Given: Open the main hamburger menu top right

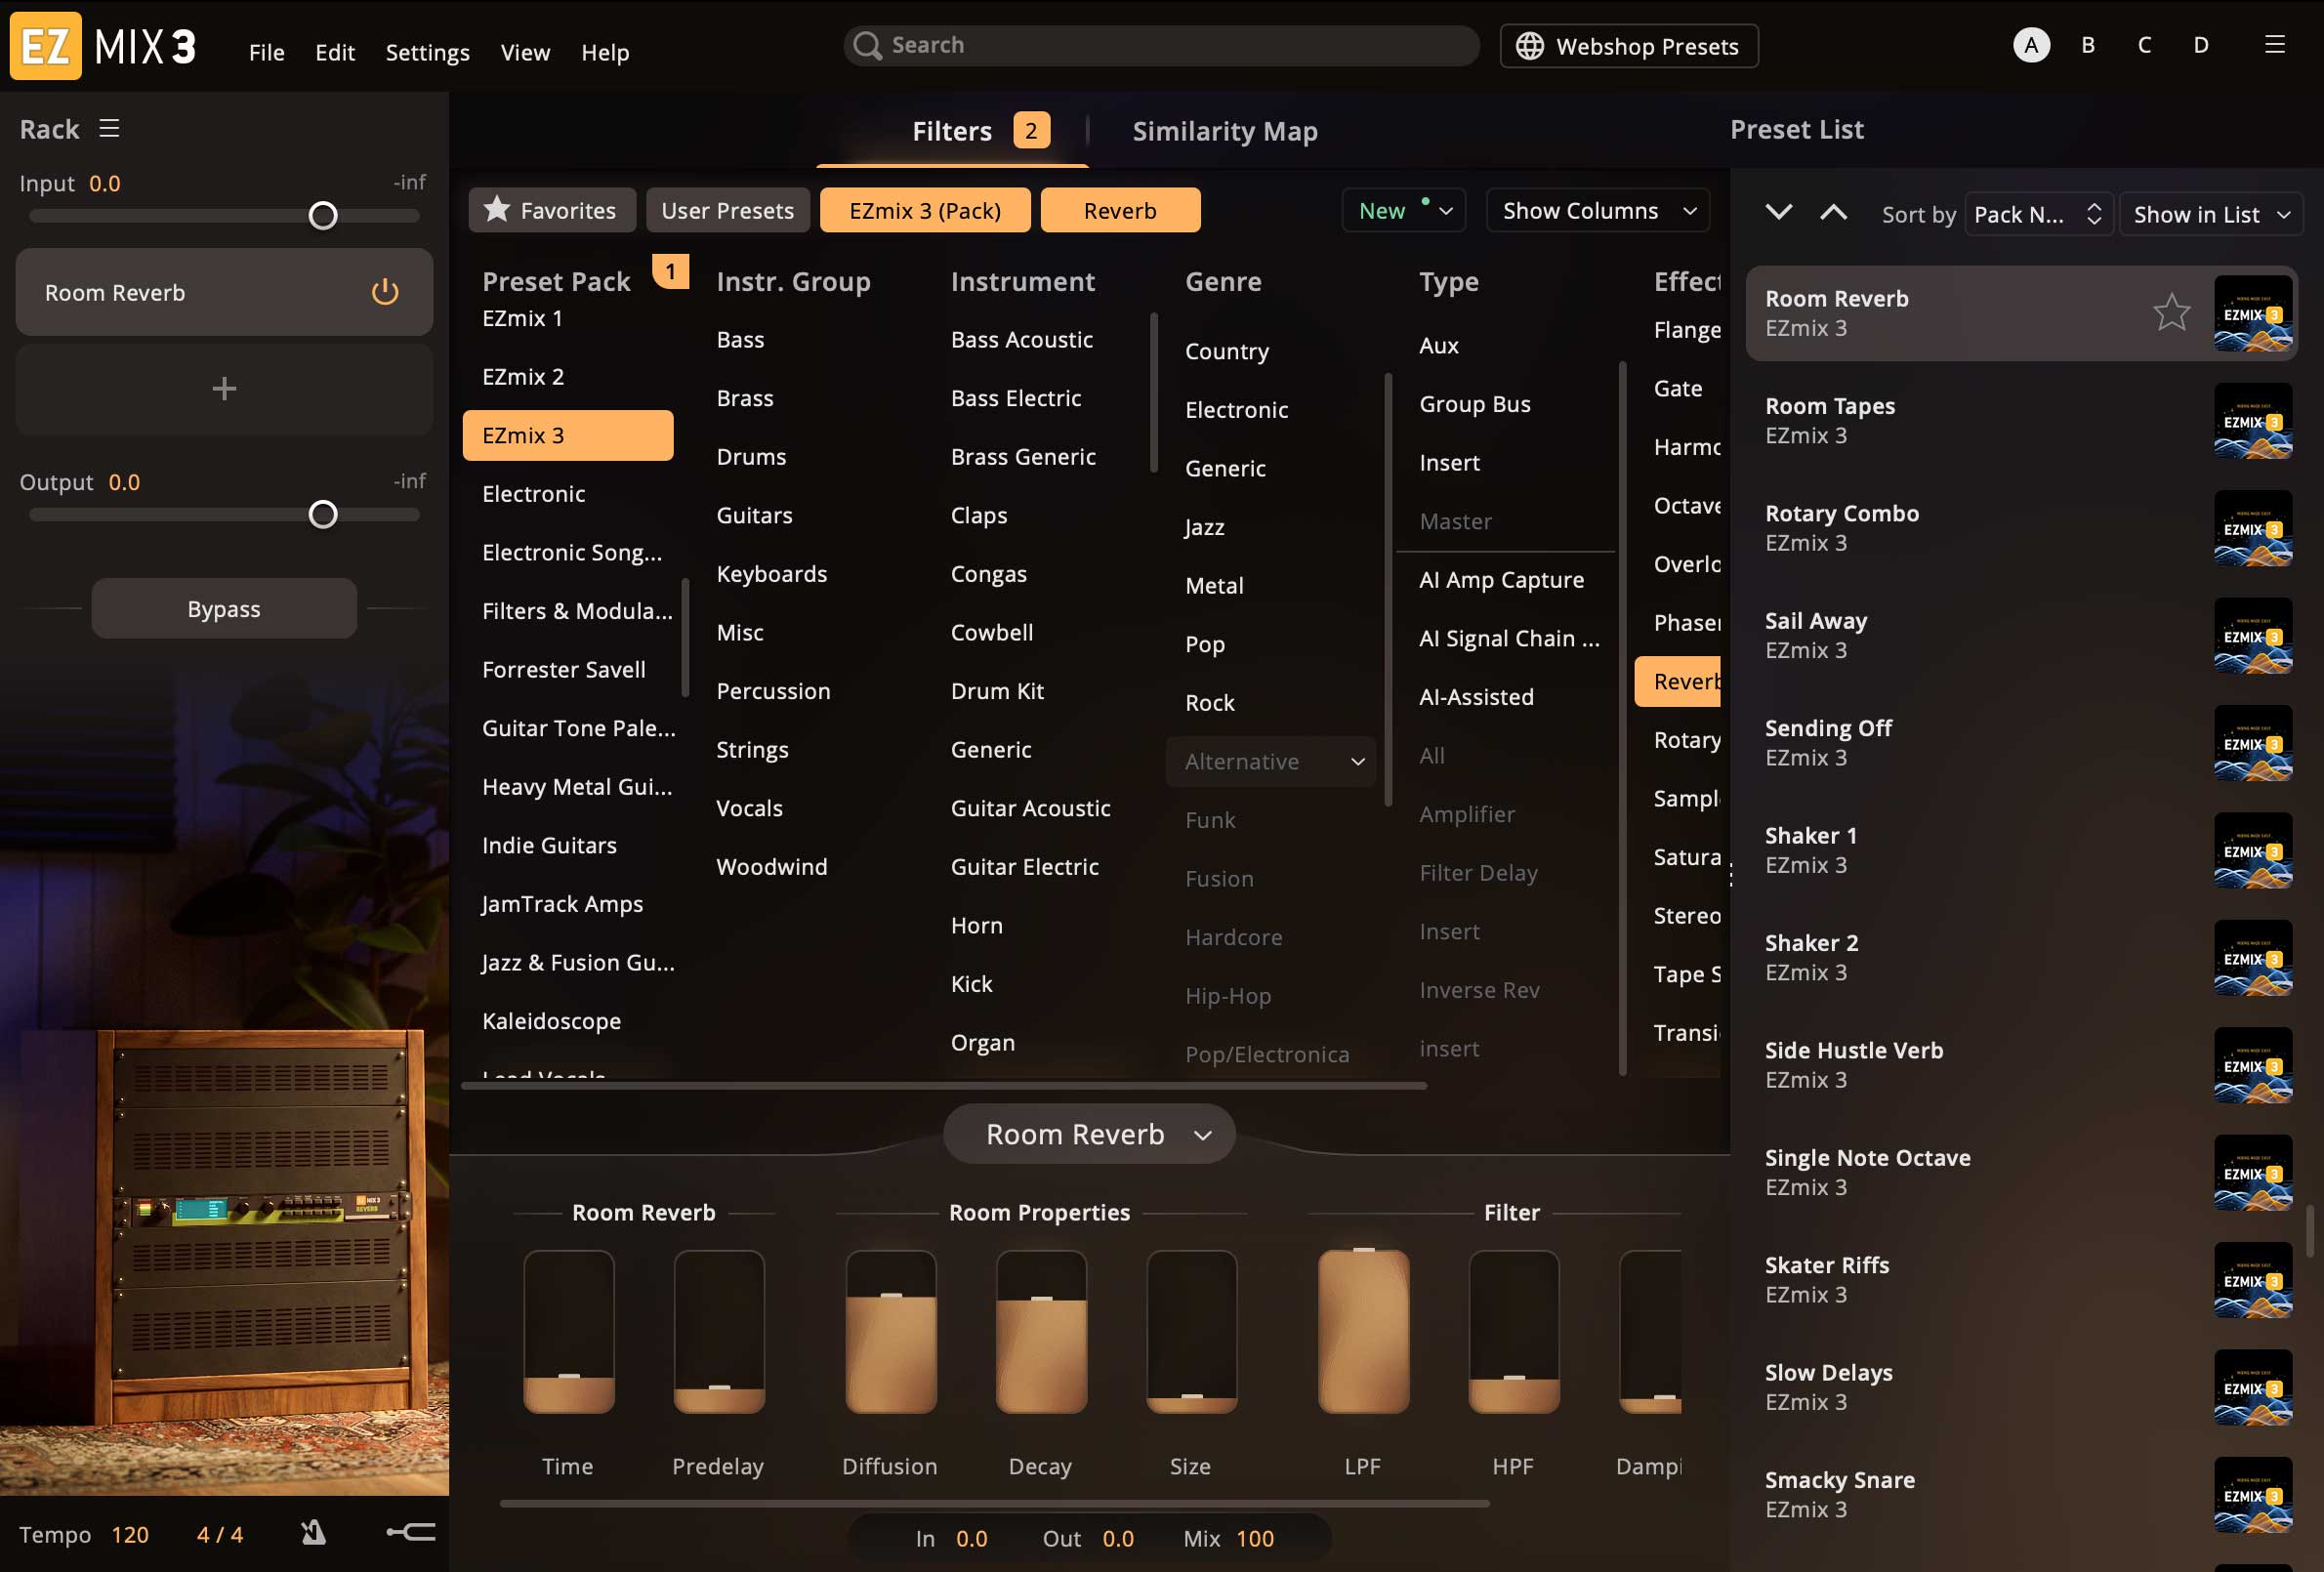Looking at the screenshot, I should (2274, 45).
